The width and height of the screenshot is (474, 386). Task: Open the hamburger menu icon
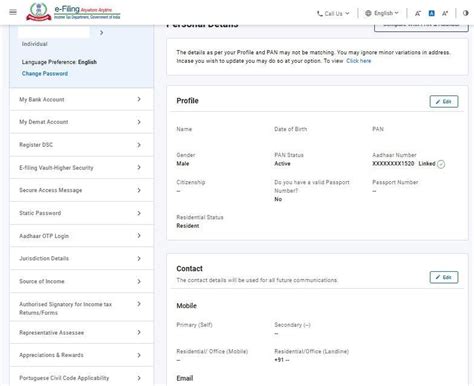pyautogui.click(x=13, y=12)
